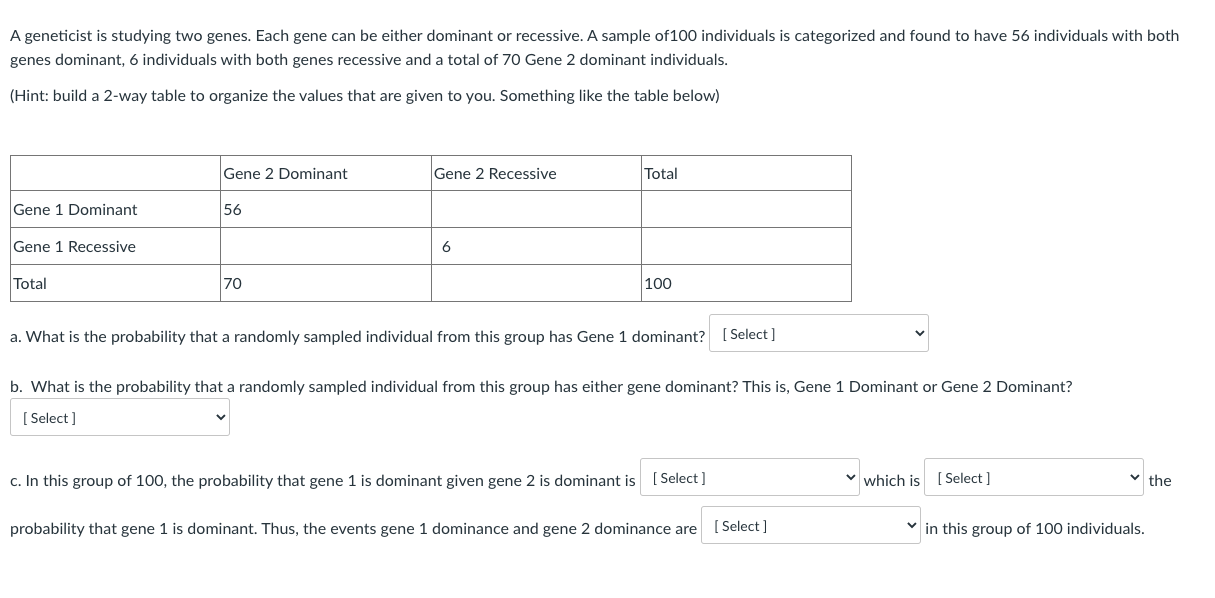
Task: Click the "Gene 1 Dominant" row label
Action: 116,209
